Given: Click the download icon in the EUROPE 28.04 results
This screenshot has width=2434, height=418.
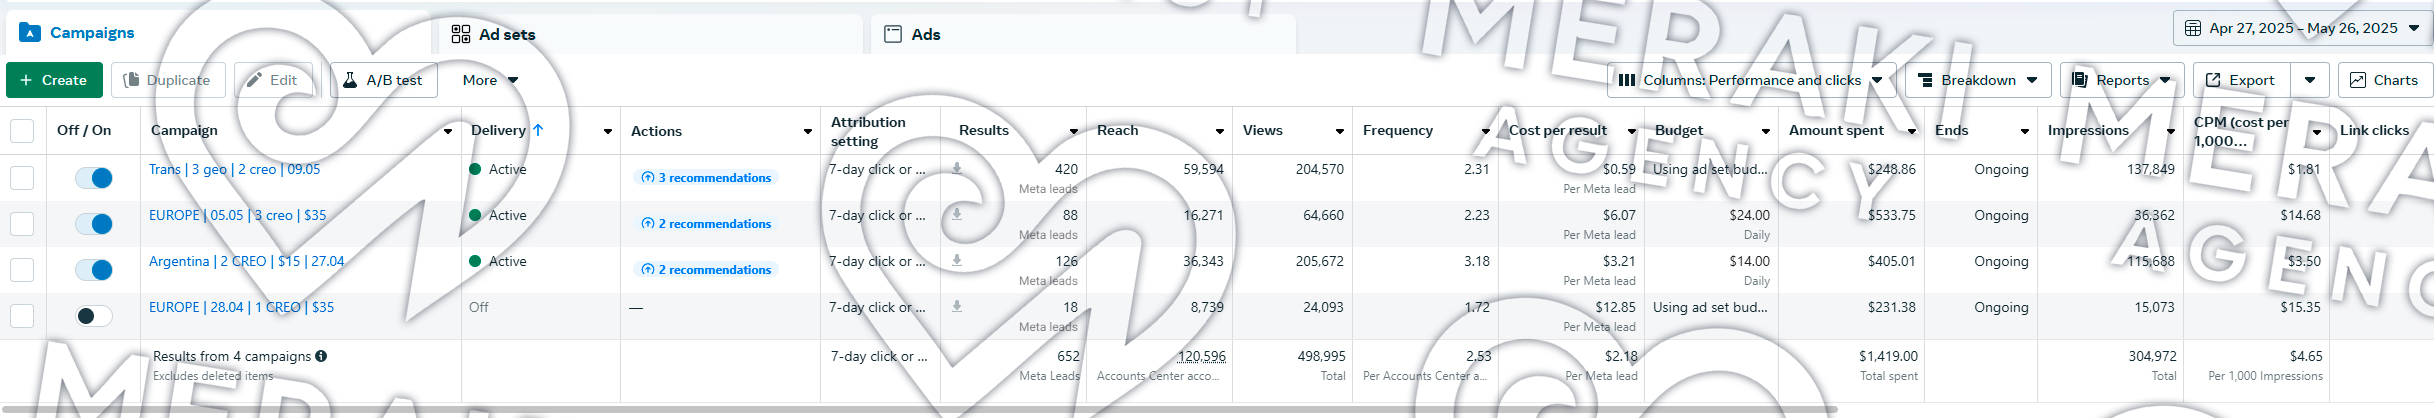Looking at the screenshot, I should 957,306.
